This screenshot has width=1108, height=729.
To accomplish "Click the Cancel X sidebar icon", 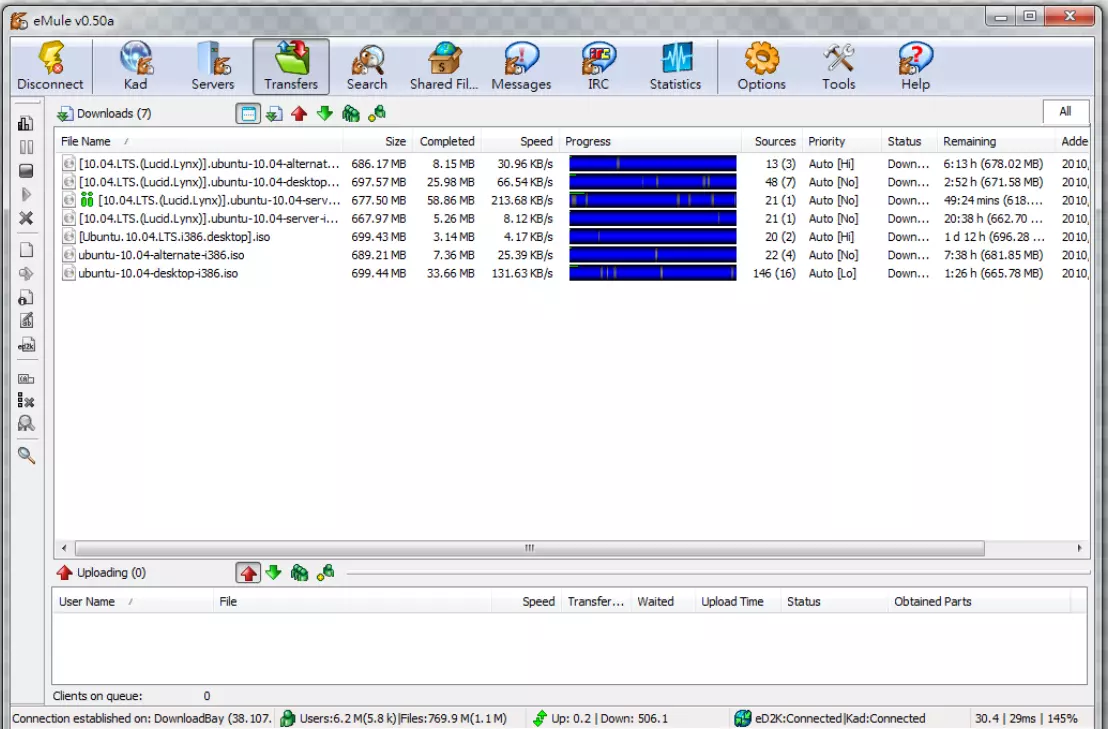I will click(25, 218).
